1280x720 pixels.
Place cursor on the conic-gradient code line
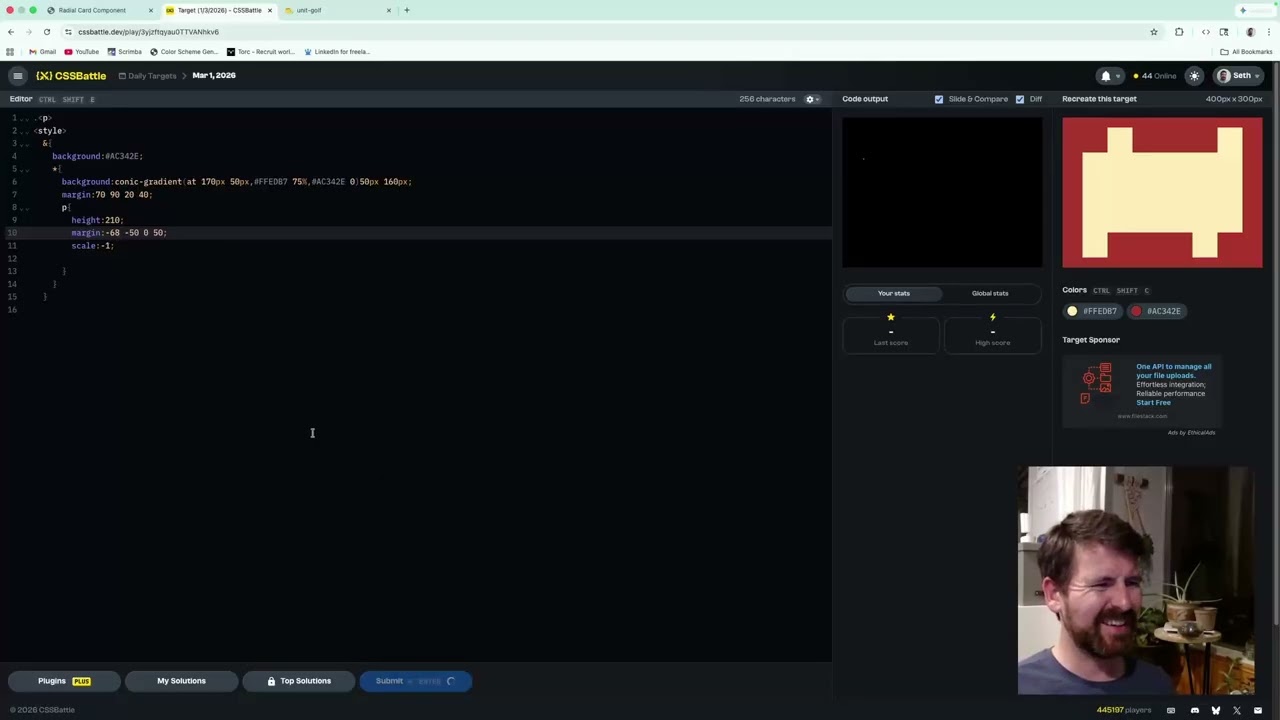(x=237, y=182)
